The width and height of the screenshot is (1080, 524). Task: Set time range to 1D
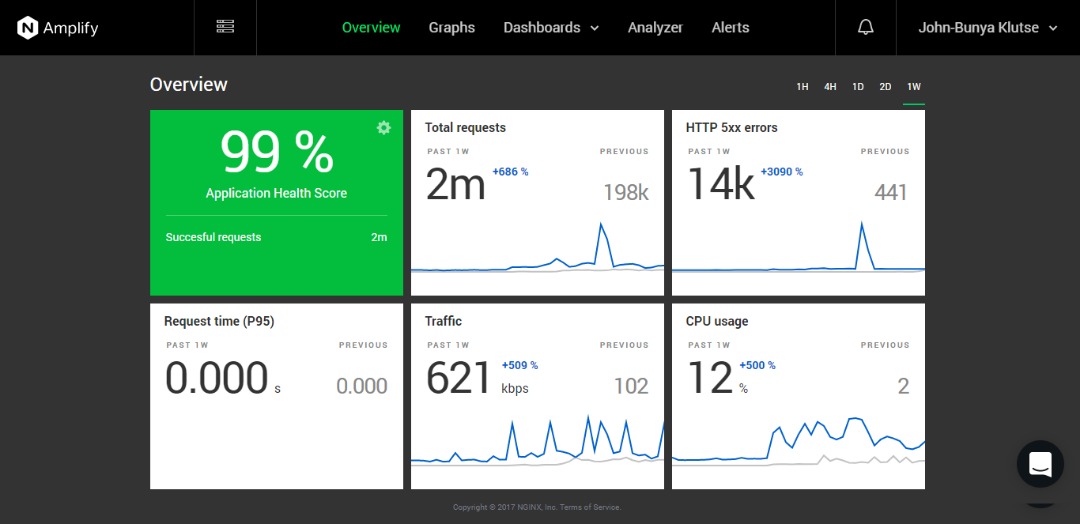(x=858, y=87)
